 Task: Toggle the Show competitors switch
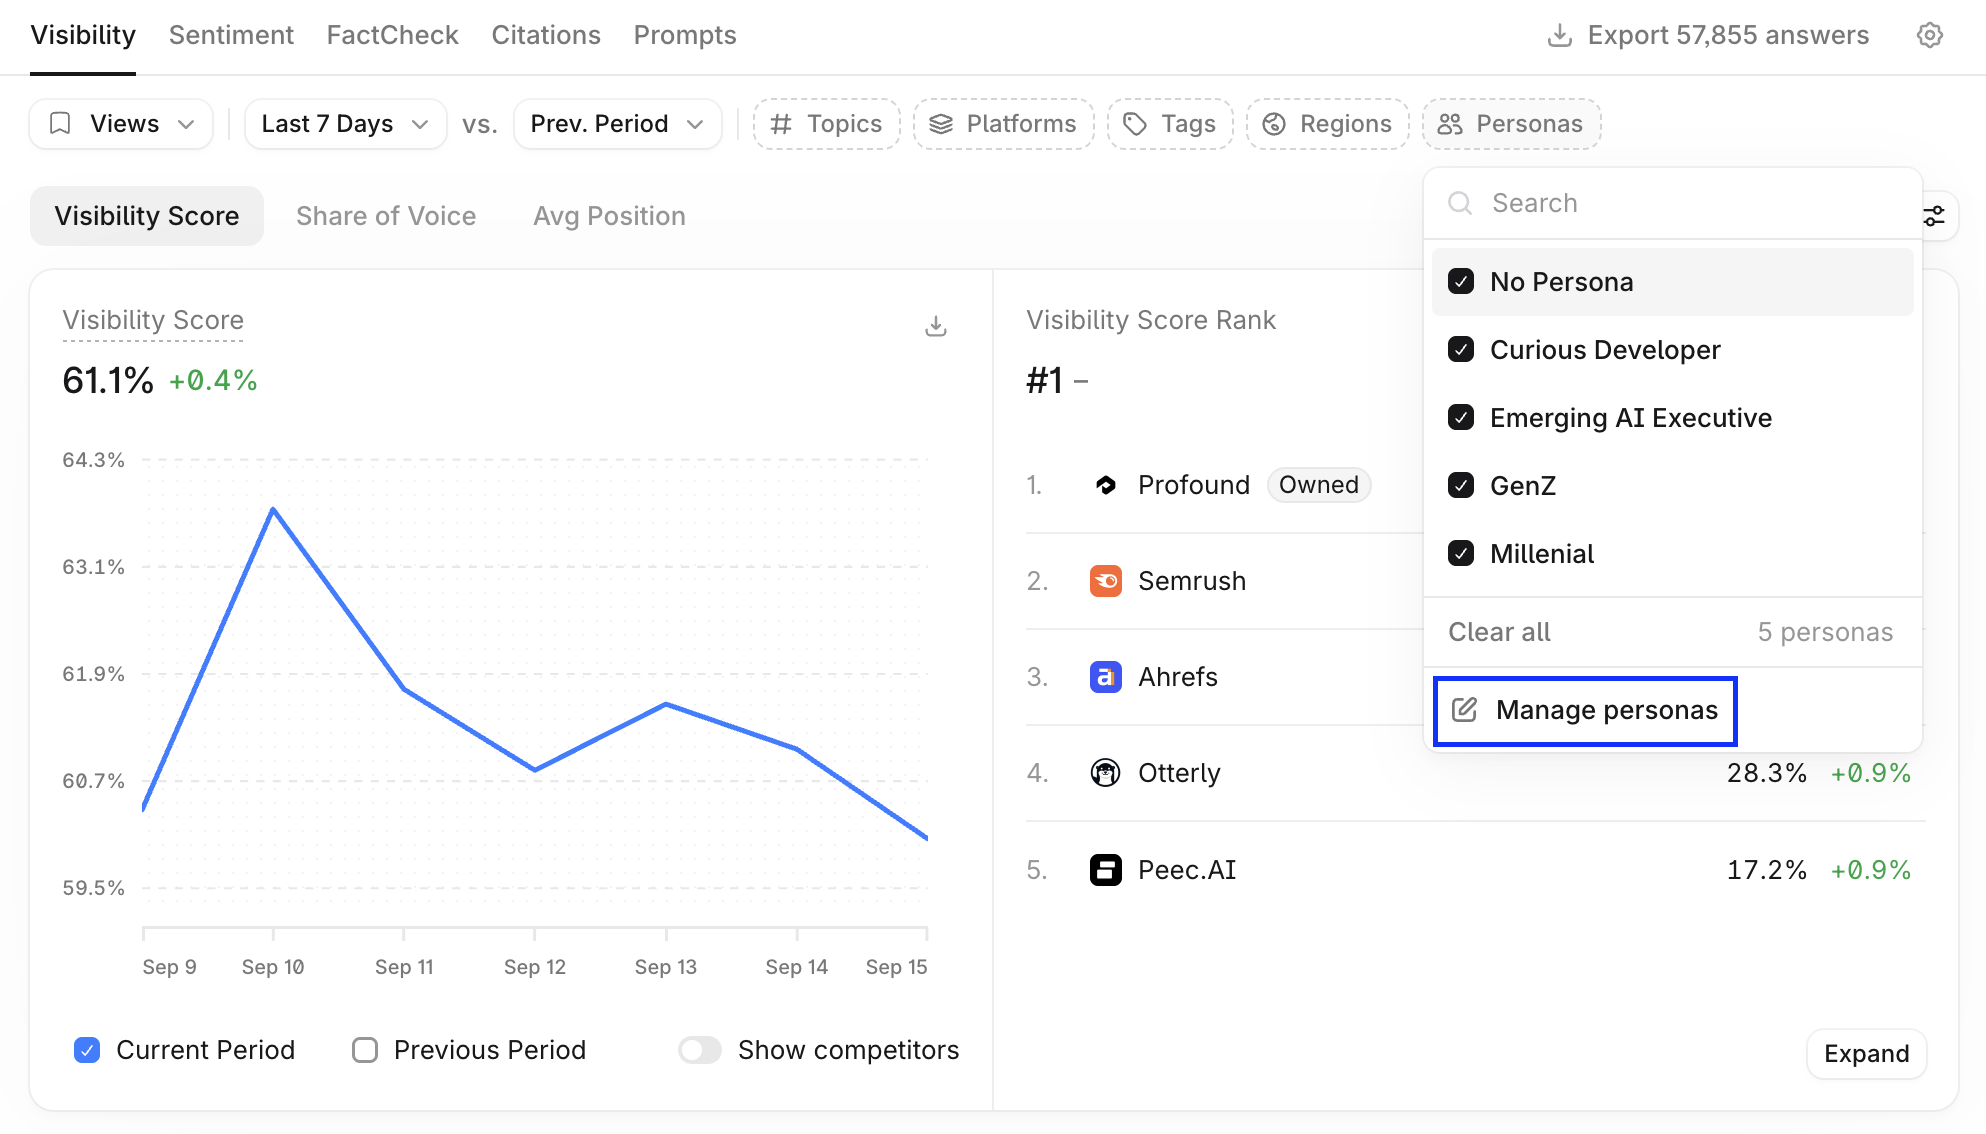tap(700, 1050)
